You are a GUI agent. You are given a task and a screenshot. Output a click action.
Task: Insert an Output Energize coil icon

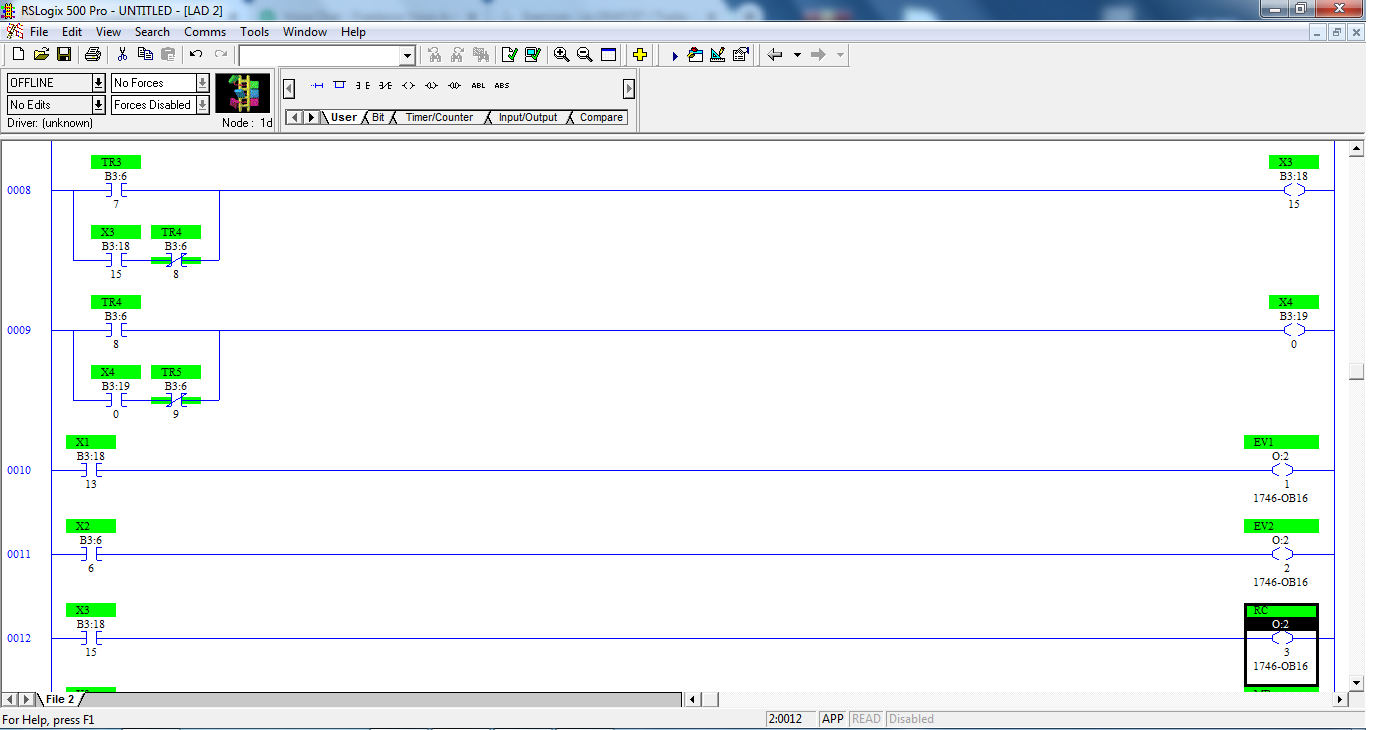(407, 85)
